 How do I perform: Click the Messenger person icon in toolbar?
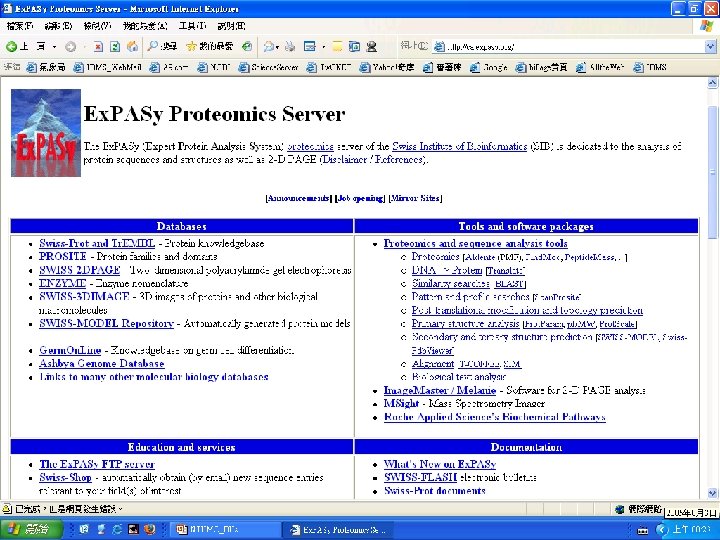coord(372,46)
